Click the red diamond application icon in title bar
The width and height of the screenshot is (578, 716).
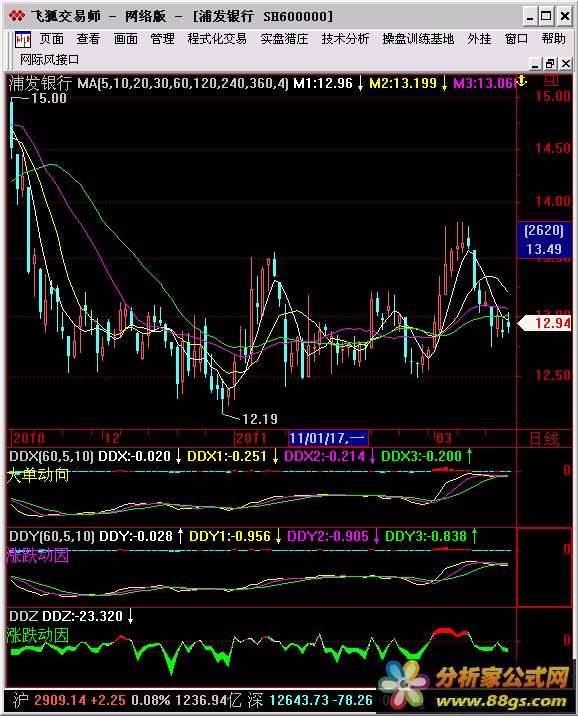tap(16, 16)
